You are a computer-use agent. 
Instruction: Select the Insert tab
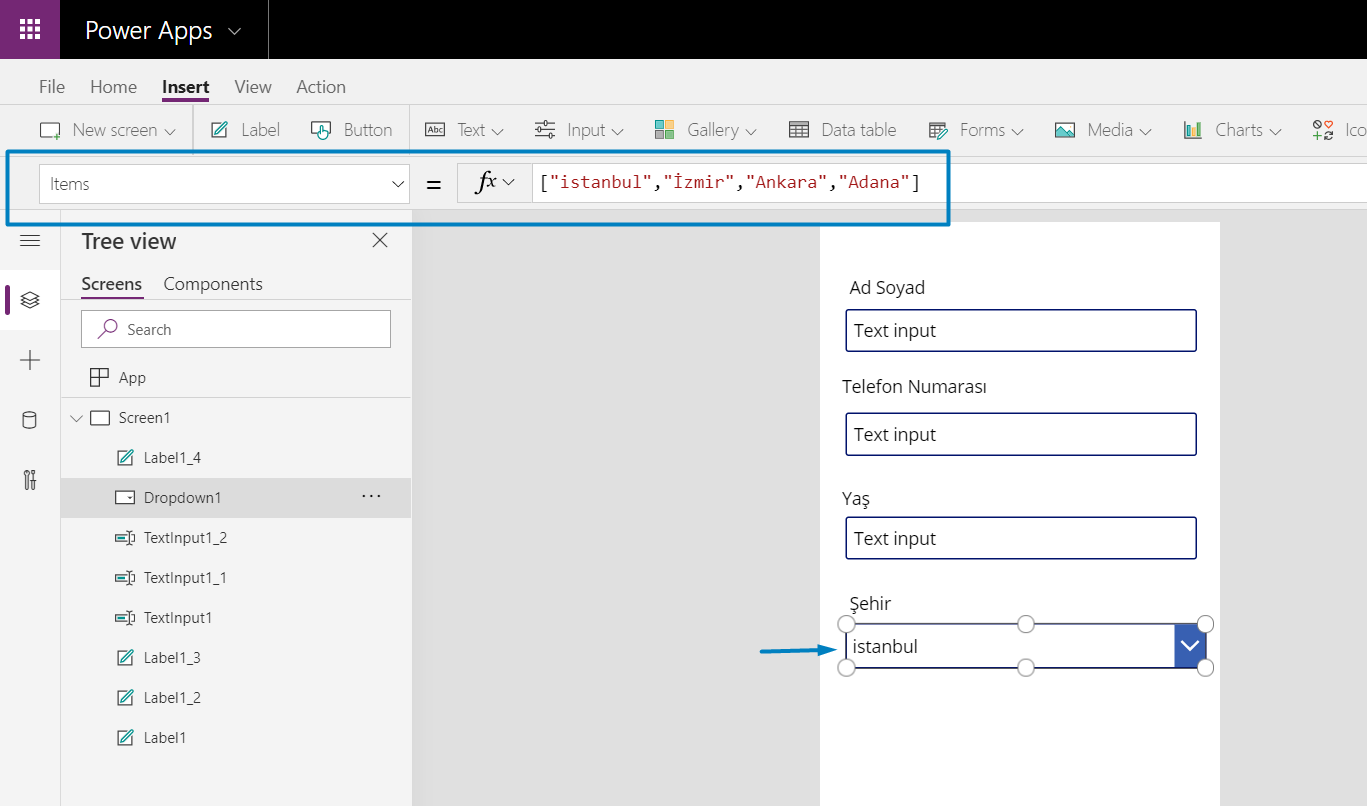pyautogui.click(x=186, y=87)
